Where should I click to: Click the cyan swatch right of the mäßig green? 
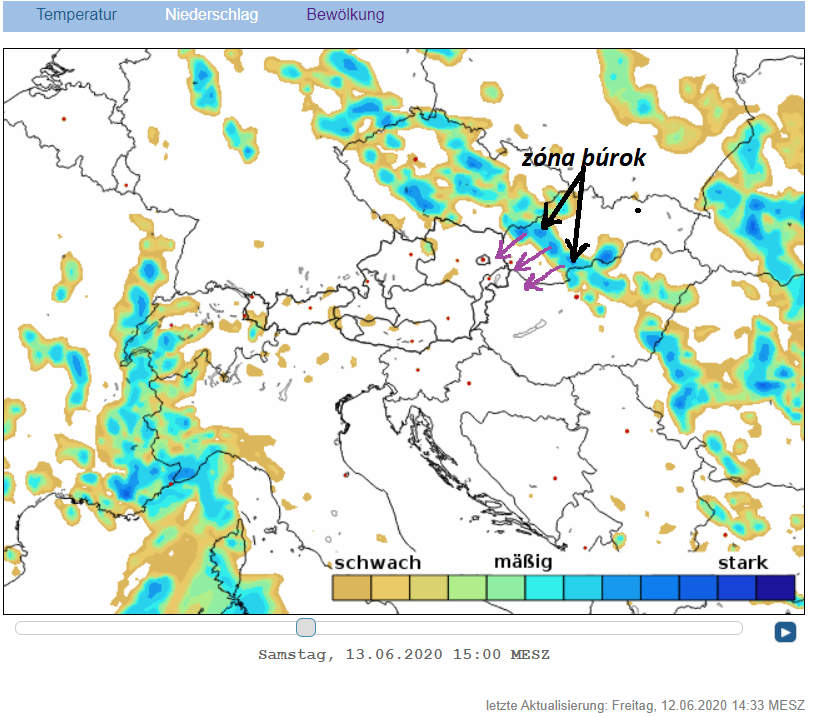[x=544, y=587]
